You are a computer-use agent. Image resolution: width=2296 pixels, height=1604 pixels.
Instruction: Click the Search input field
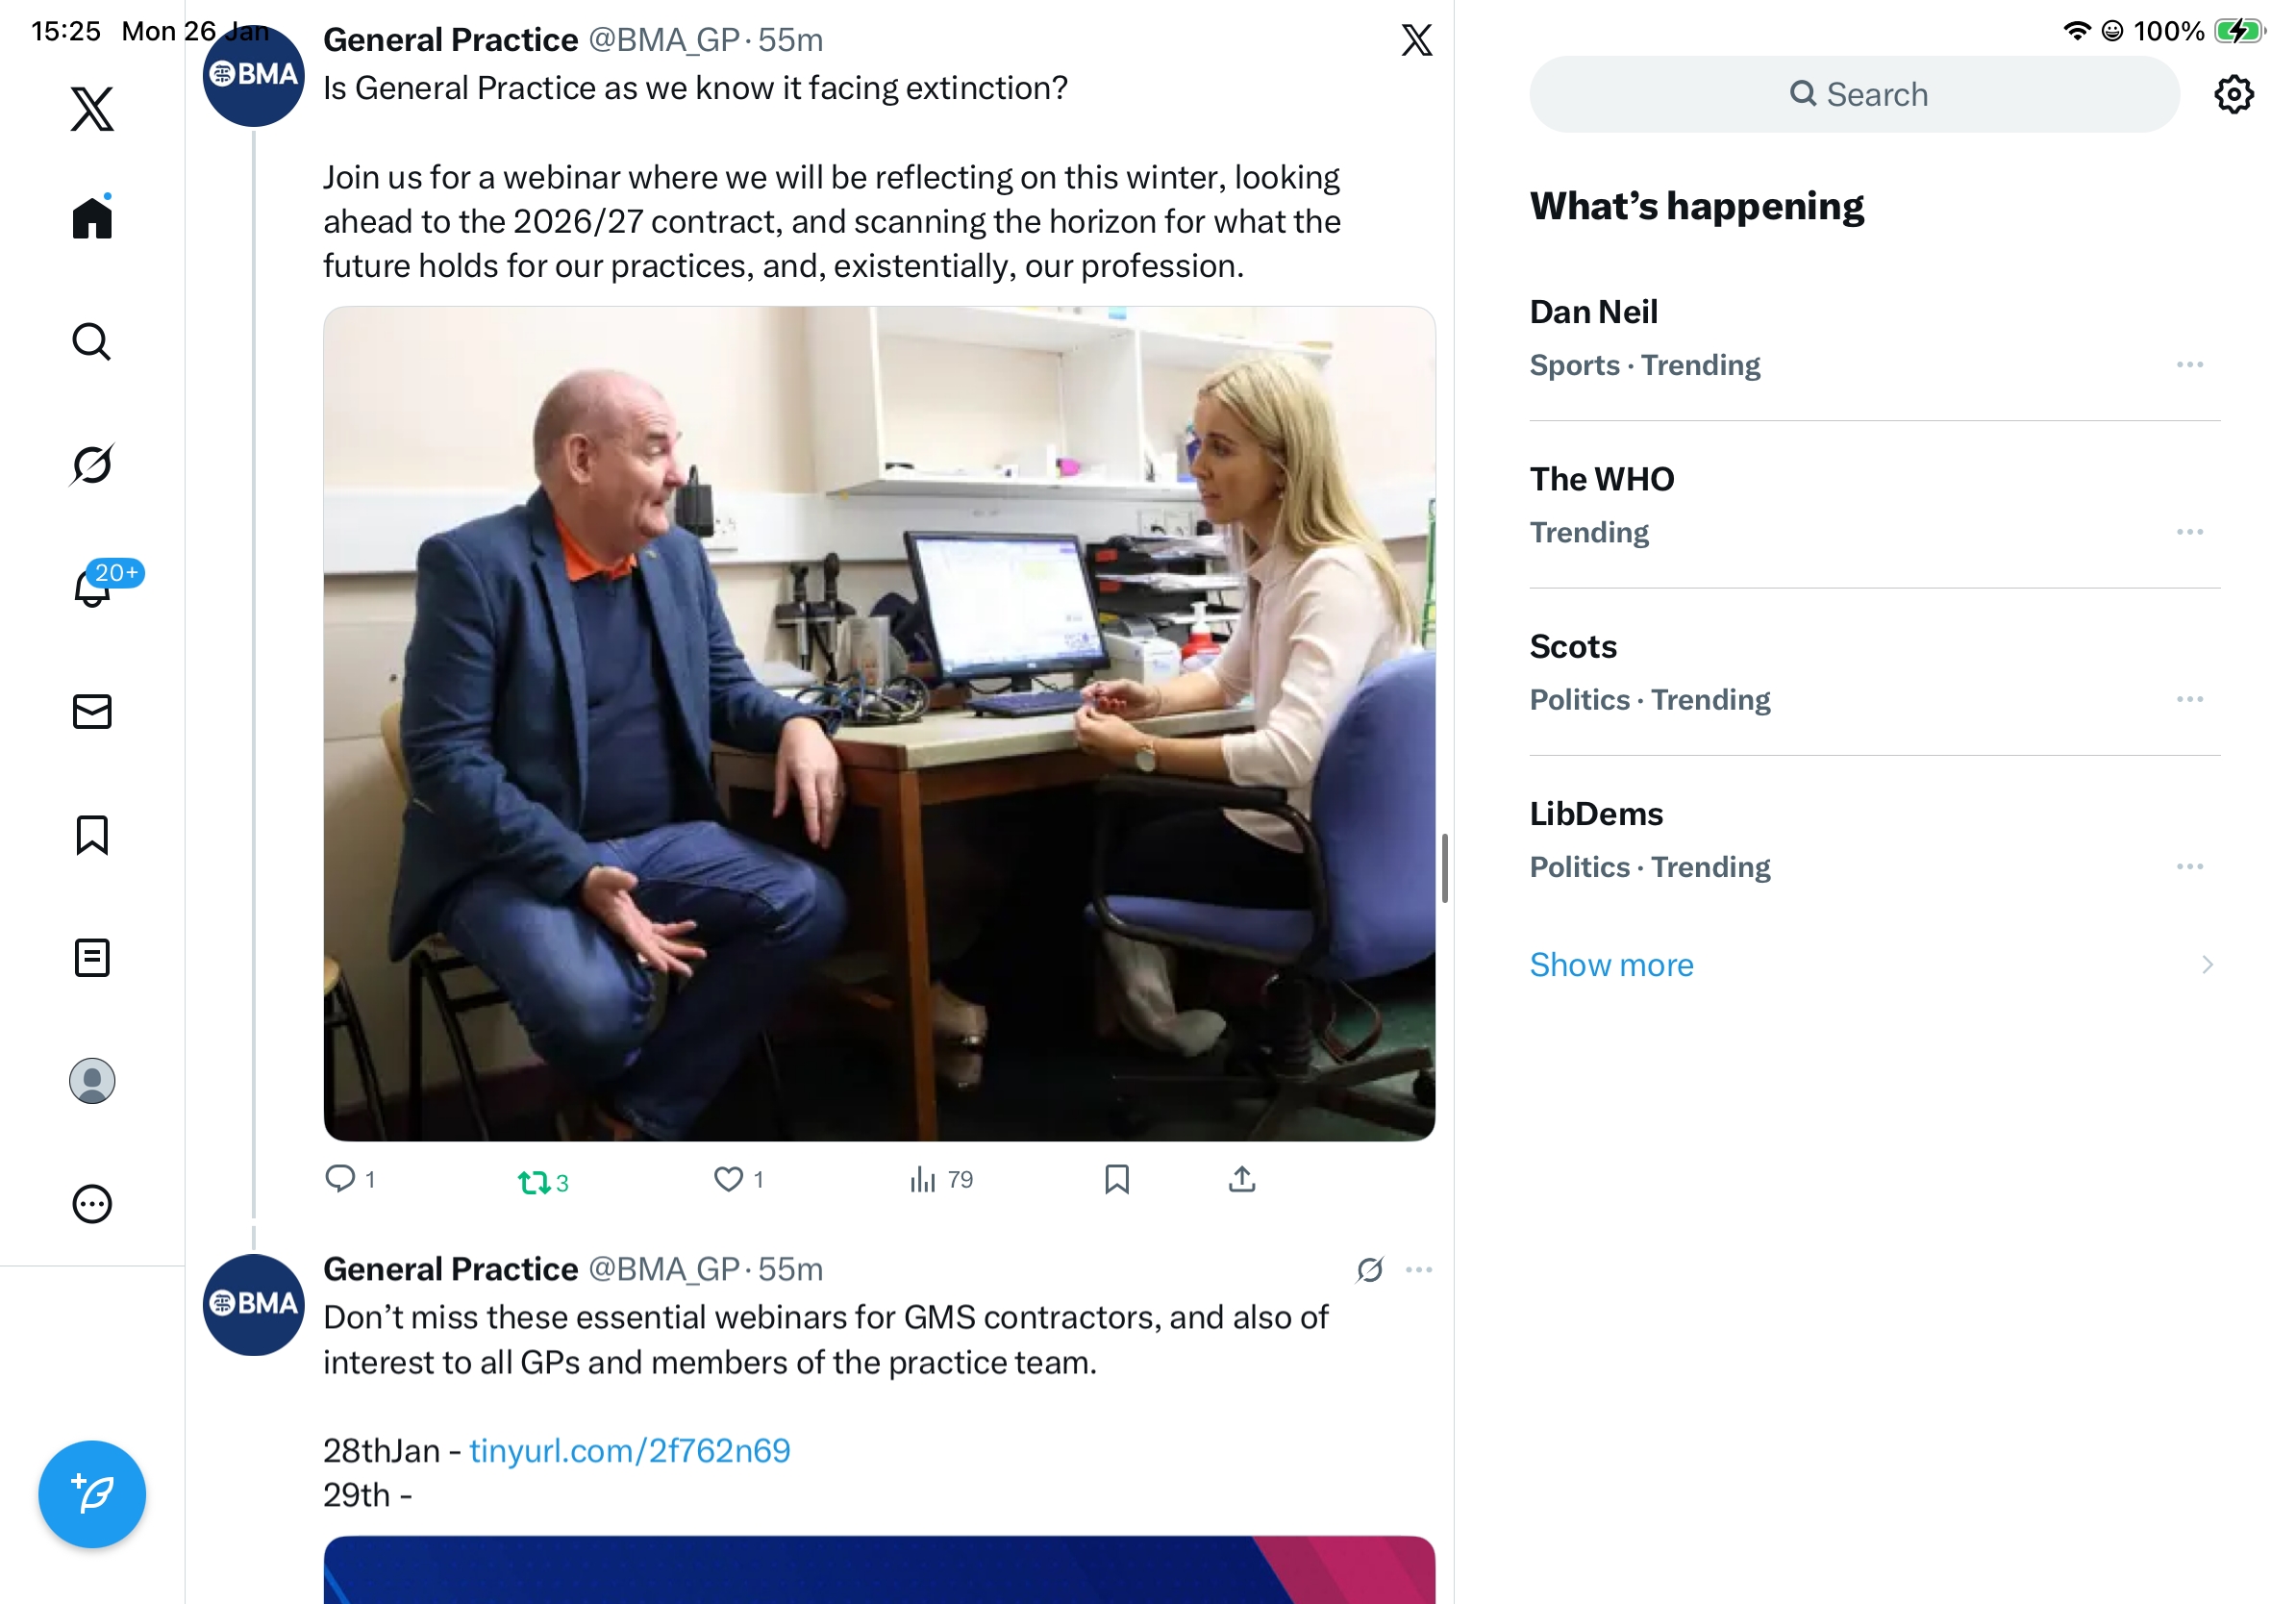(x=1855, y=94)
